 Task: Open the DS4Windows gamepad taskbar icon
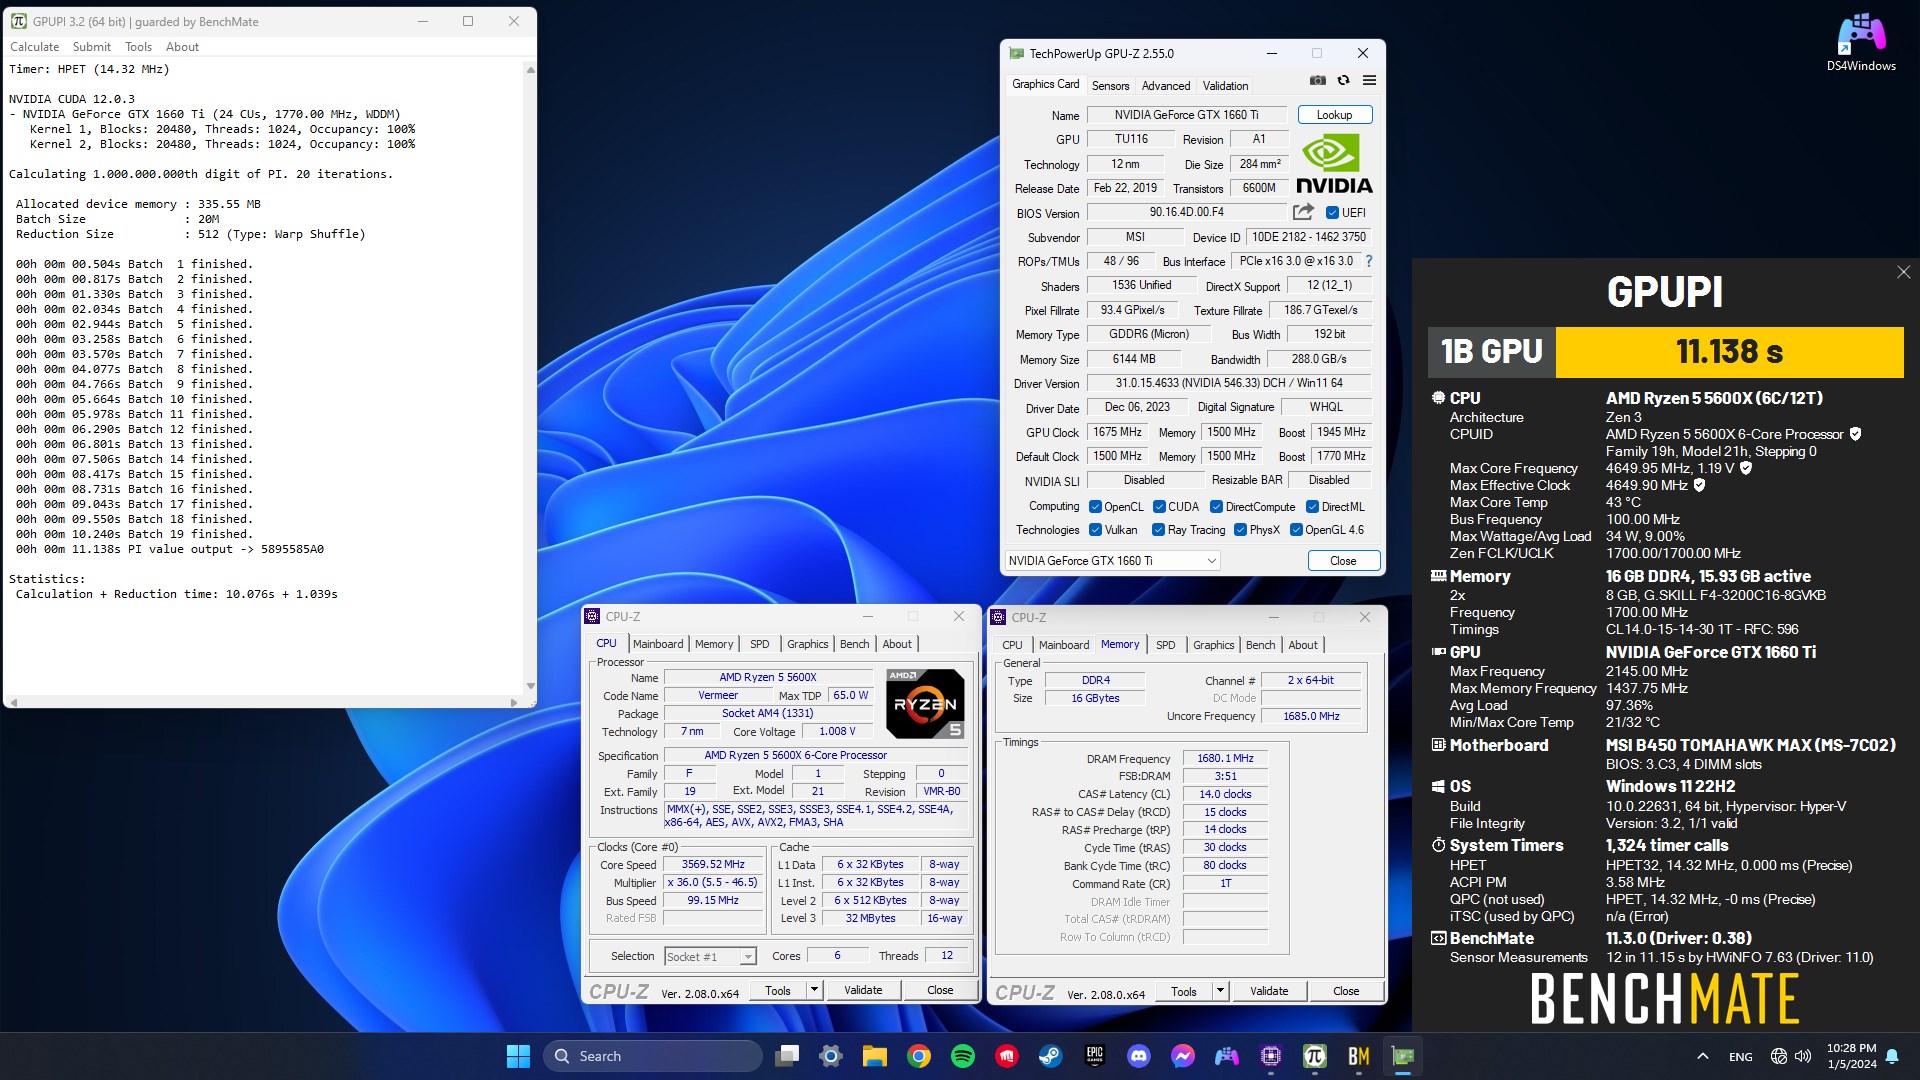point(1227,1056)
